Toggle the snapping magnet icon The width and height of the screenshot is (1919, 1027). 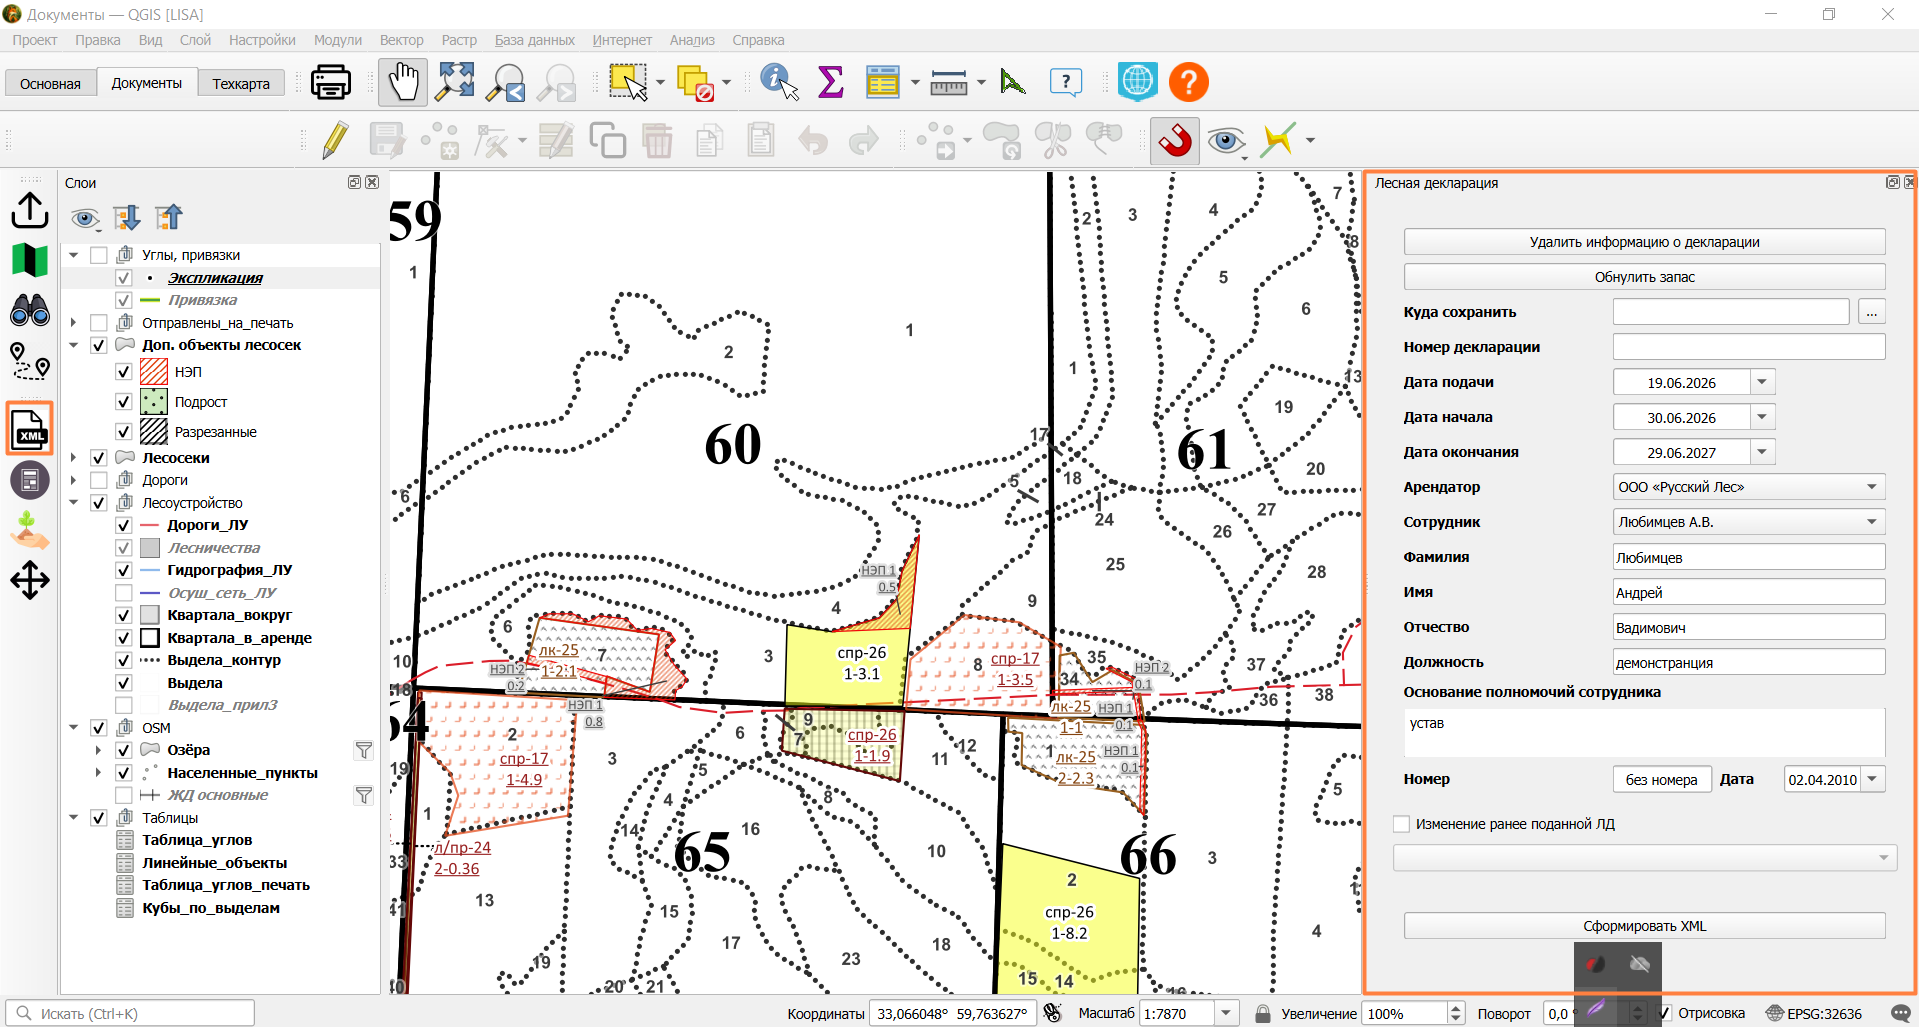pyautogui.click(x=1175, y=140)
